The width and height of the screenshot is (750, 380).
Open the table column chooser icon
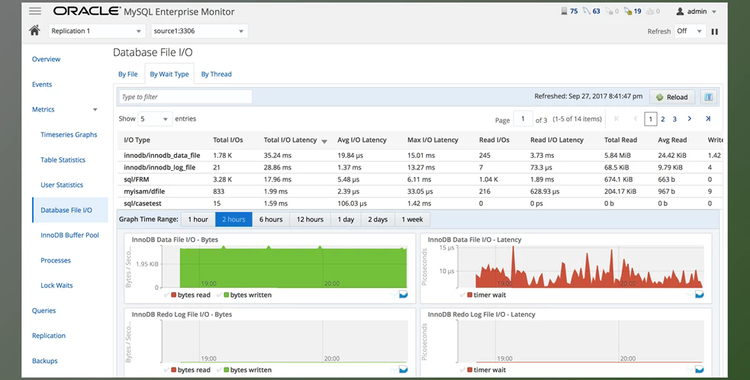coord(708,97)
